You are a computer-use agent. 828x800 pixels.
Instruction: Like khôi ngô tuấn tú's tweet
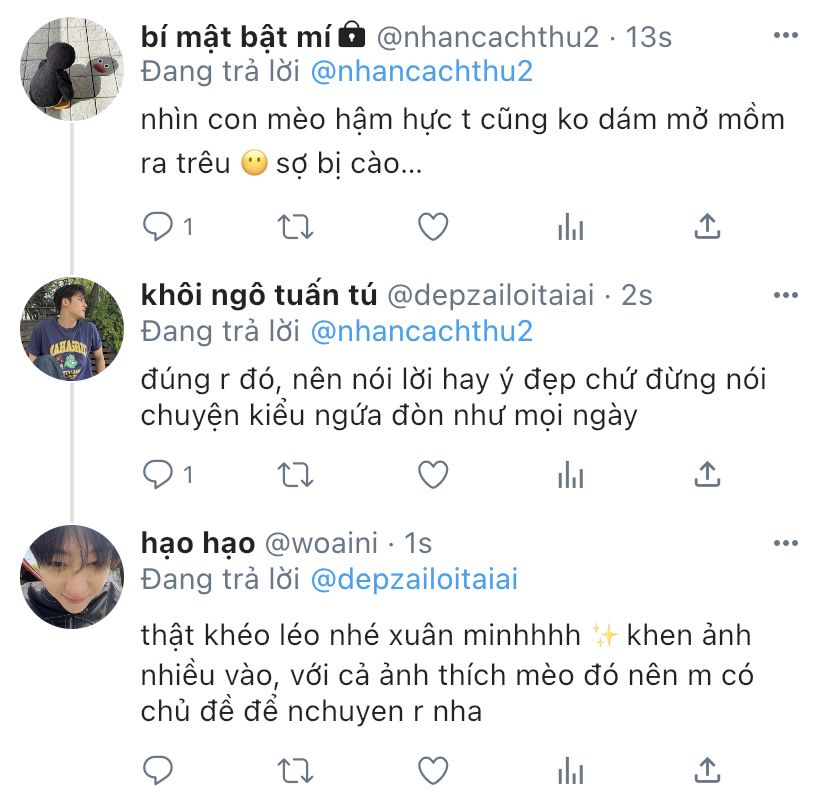[x=433, y=474]
